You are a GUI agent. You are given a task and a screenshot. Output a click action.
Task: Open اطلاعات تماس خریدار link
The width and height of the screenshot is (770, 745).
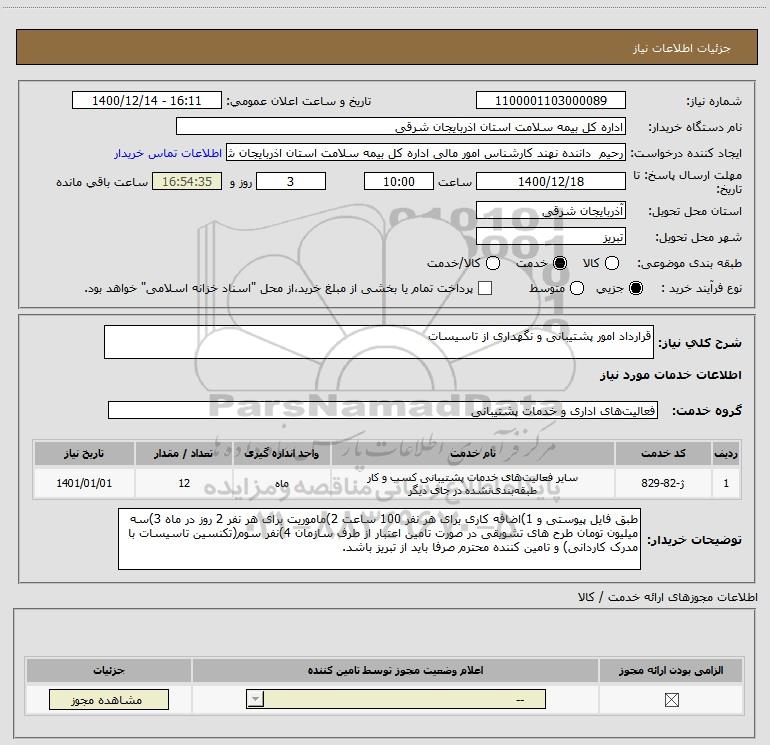coord(168,153)
